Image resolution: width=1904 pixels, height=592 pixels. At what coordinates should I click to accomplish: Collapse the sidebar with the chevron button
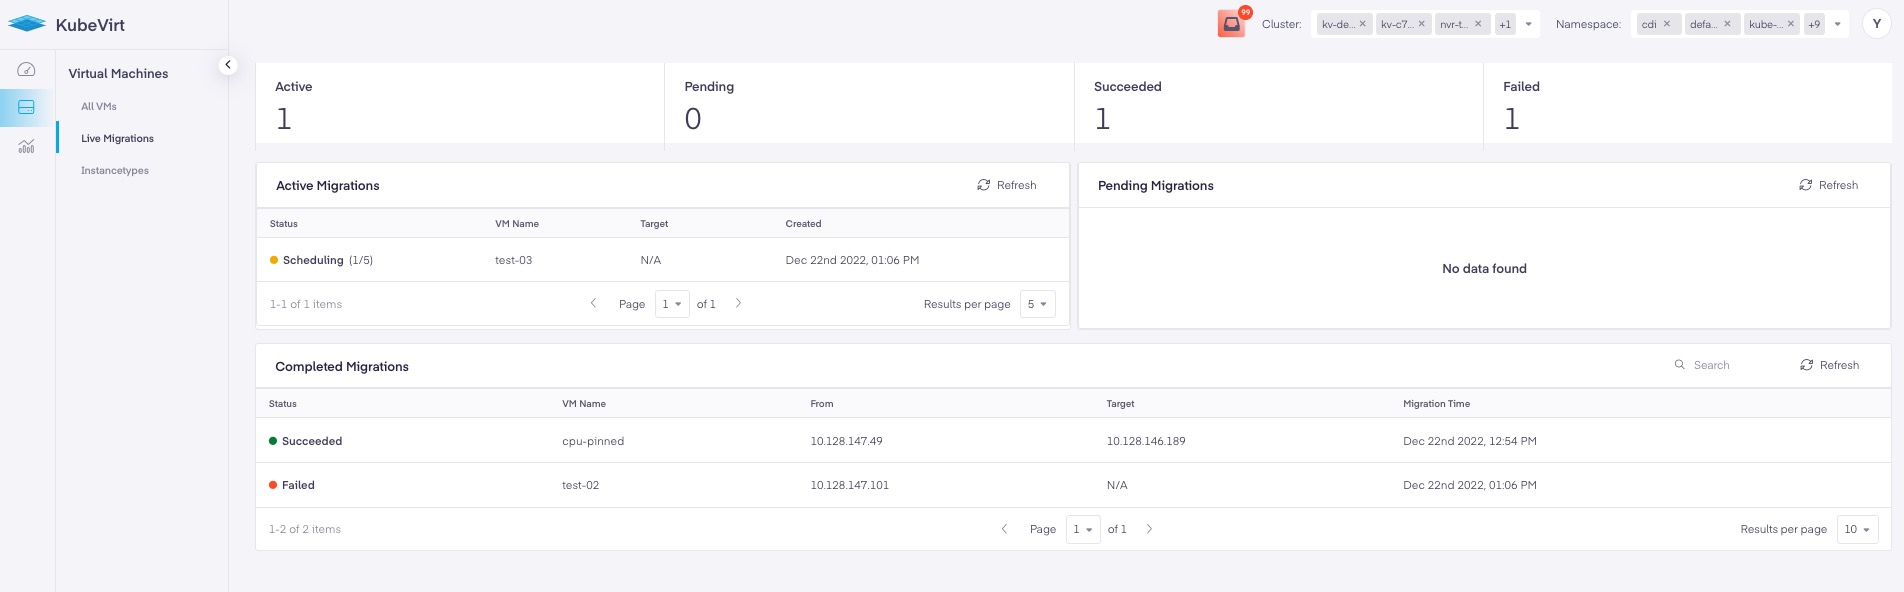[228, 65]
